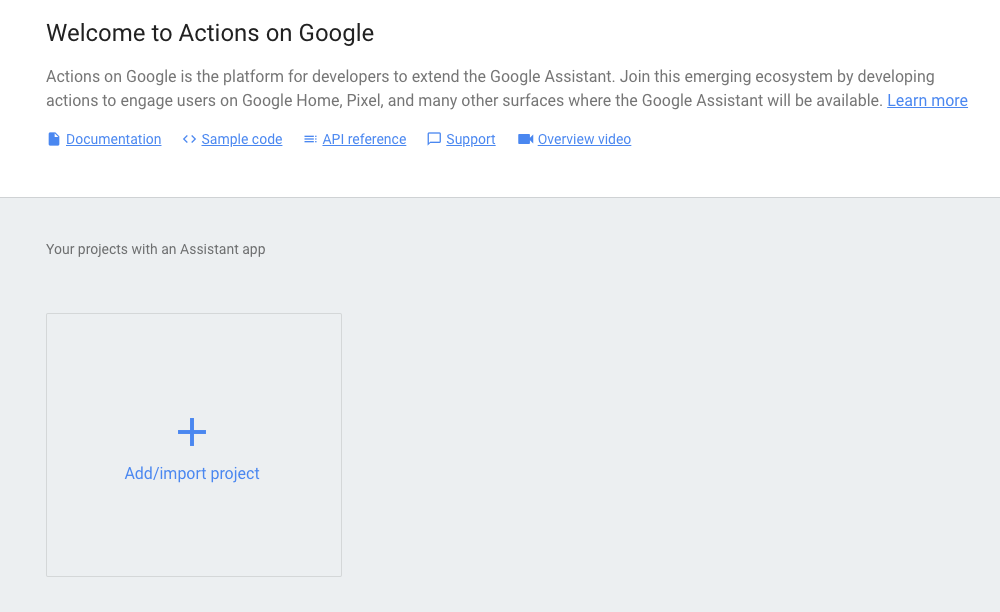Click the blue plus icon
Screen dimensions: 1000x612
pyautogui.click(x=192, y=432)
